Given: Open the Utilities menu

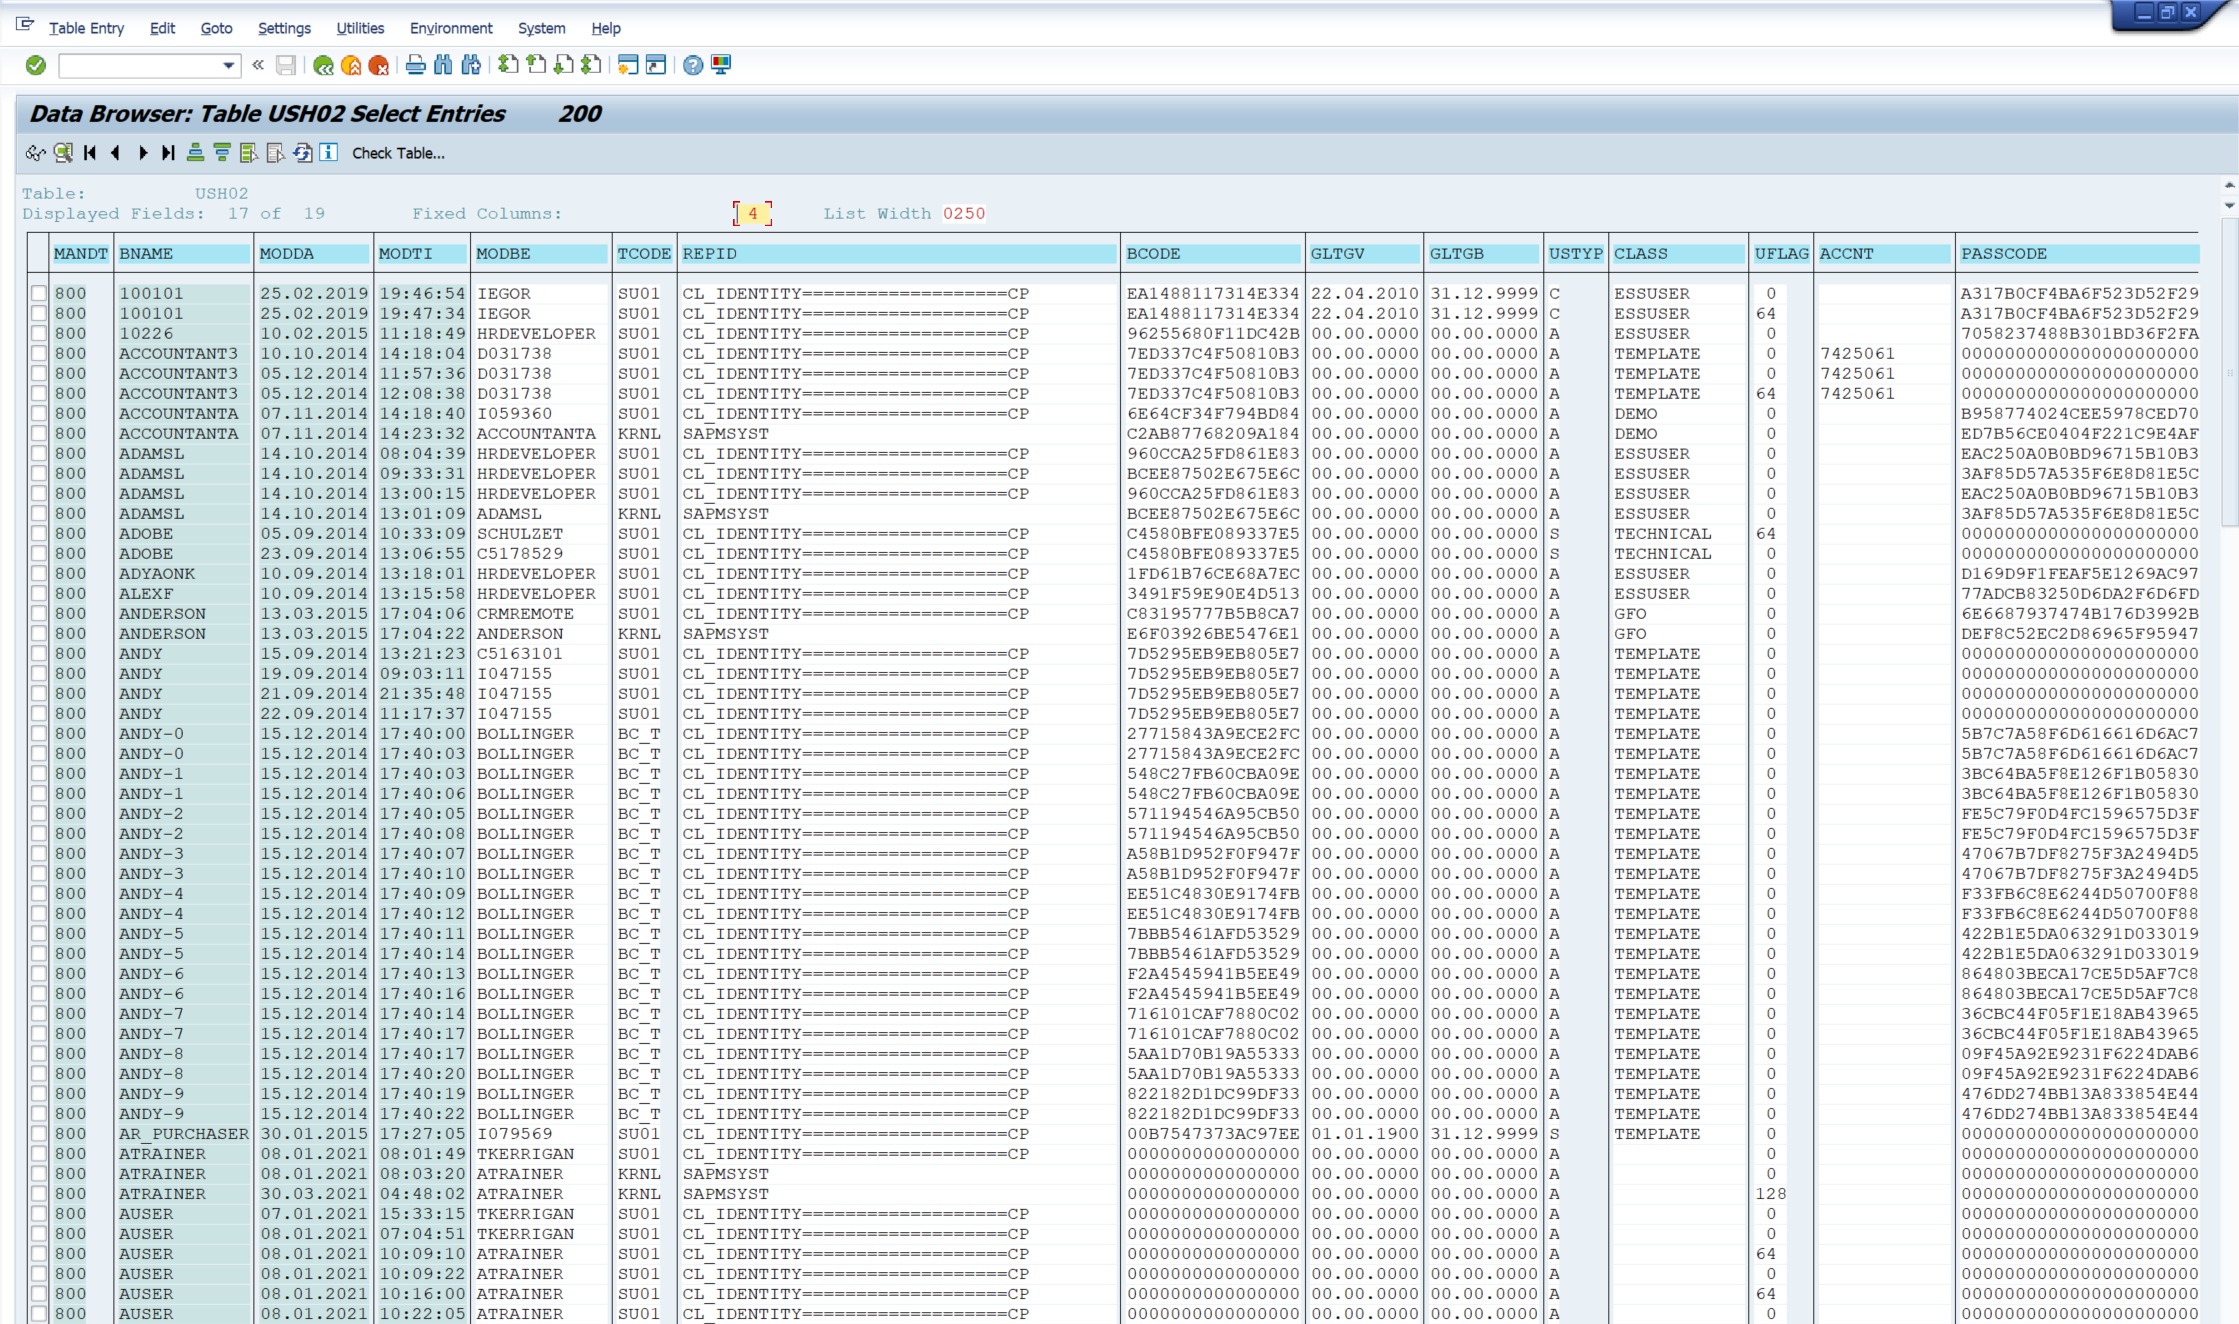Looking at the screenshot, I should tap(360, 28).
